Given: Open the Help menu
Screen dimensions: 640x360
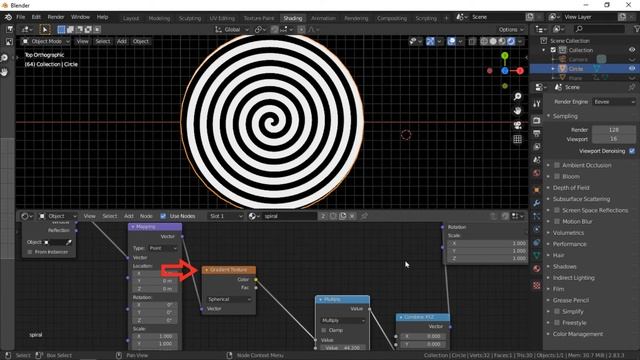Looking at the screenshot, I should [x=102, y=17].
